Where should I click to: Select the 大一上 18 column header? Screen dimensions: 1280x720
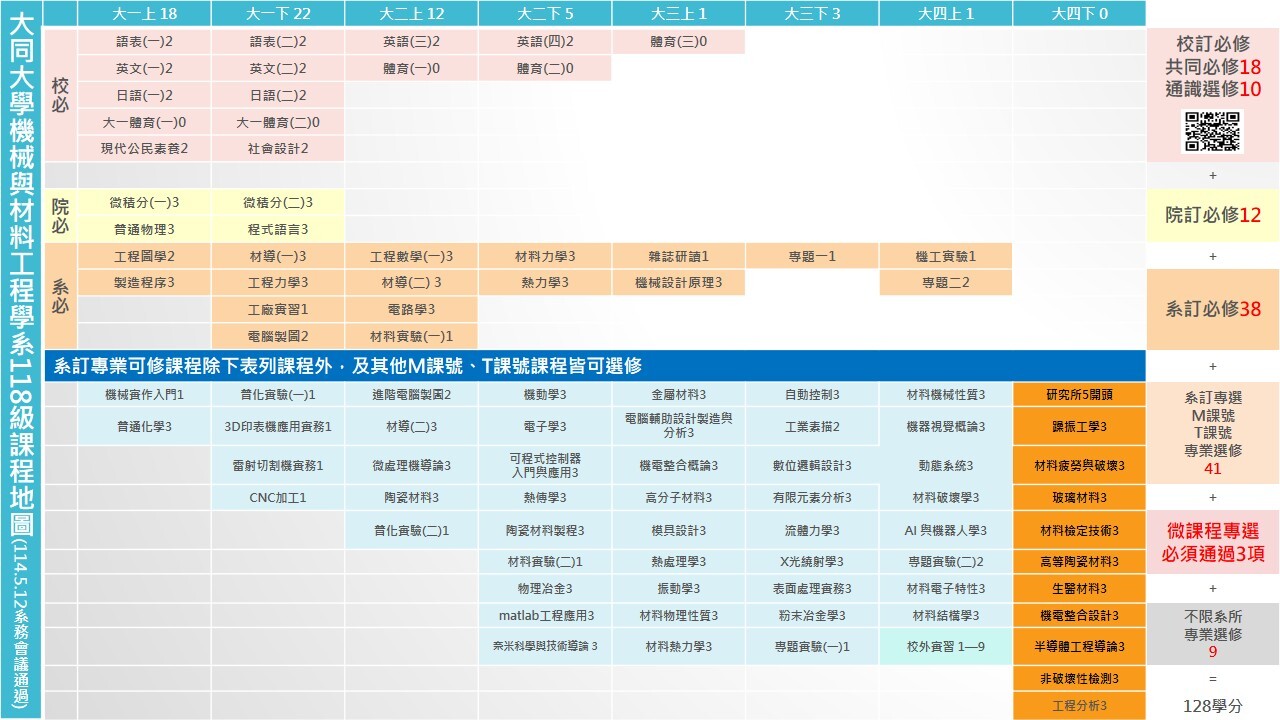pyautogui.click(x=144, y=13)
